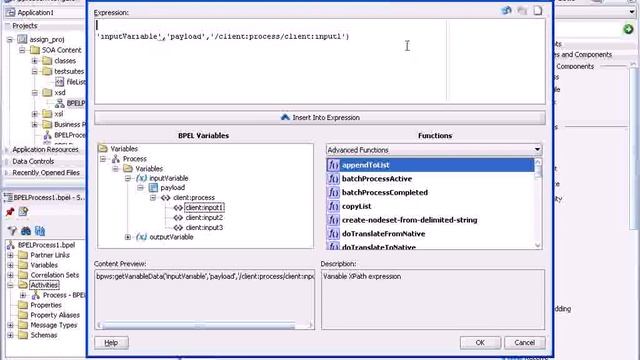The width and height of the screenshot is (640, 360).
Task: Collapse the assign_proj project node
Action: [10, 40]
